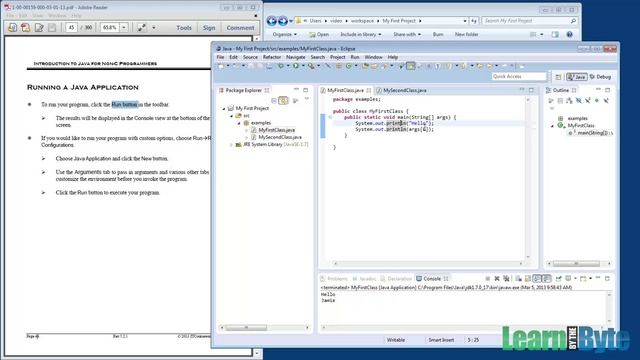Viewport: 640px width, 360px height.
Task: Open Organize dropdown in Explorer window
Action: tap(285, 35)
